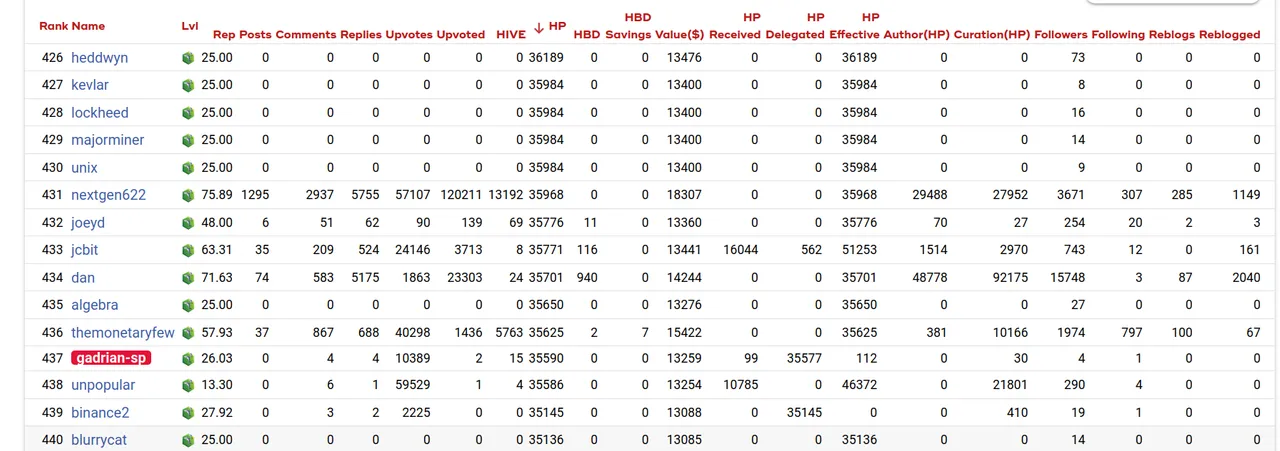Open the kevlar profile link

(90, 85)
